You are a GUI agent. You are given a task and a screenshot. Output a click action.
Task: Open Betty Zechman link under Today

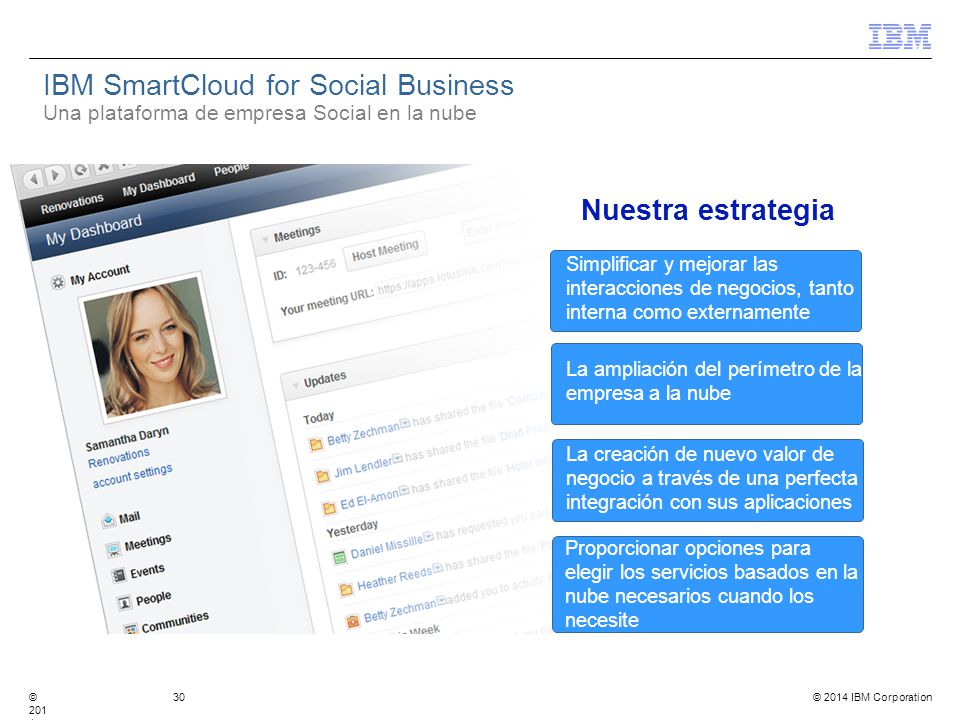pos(363,434)
